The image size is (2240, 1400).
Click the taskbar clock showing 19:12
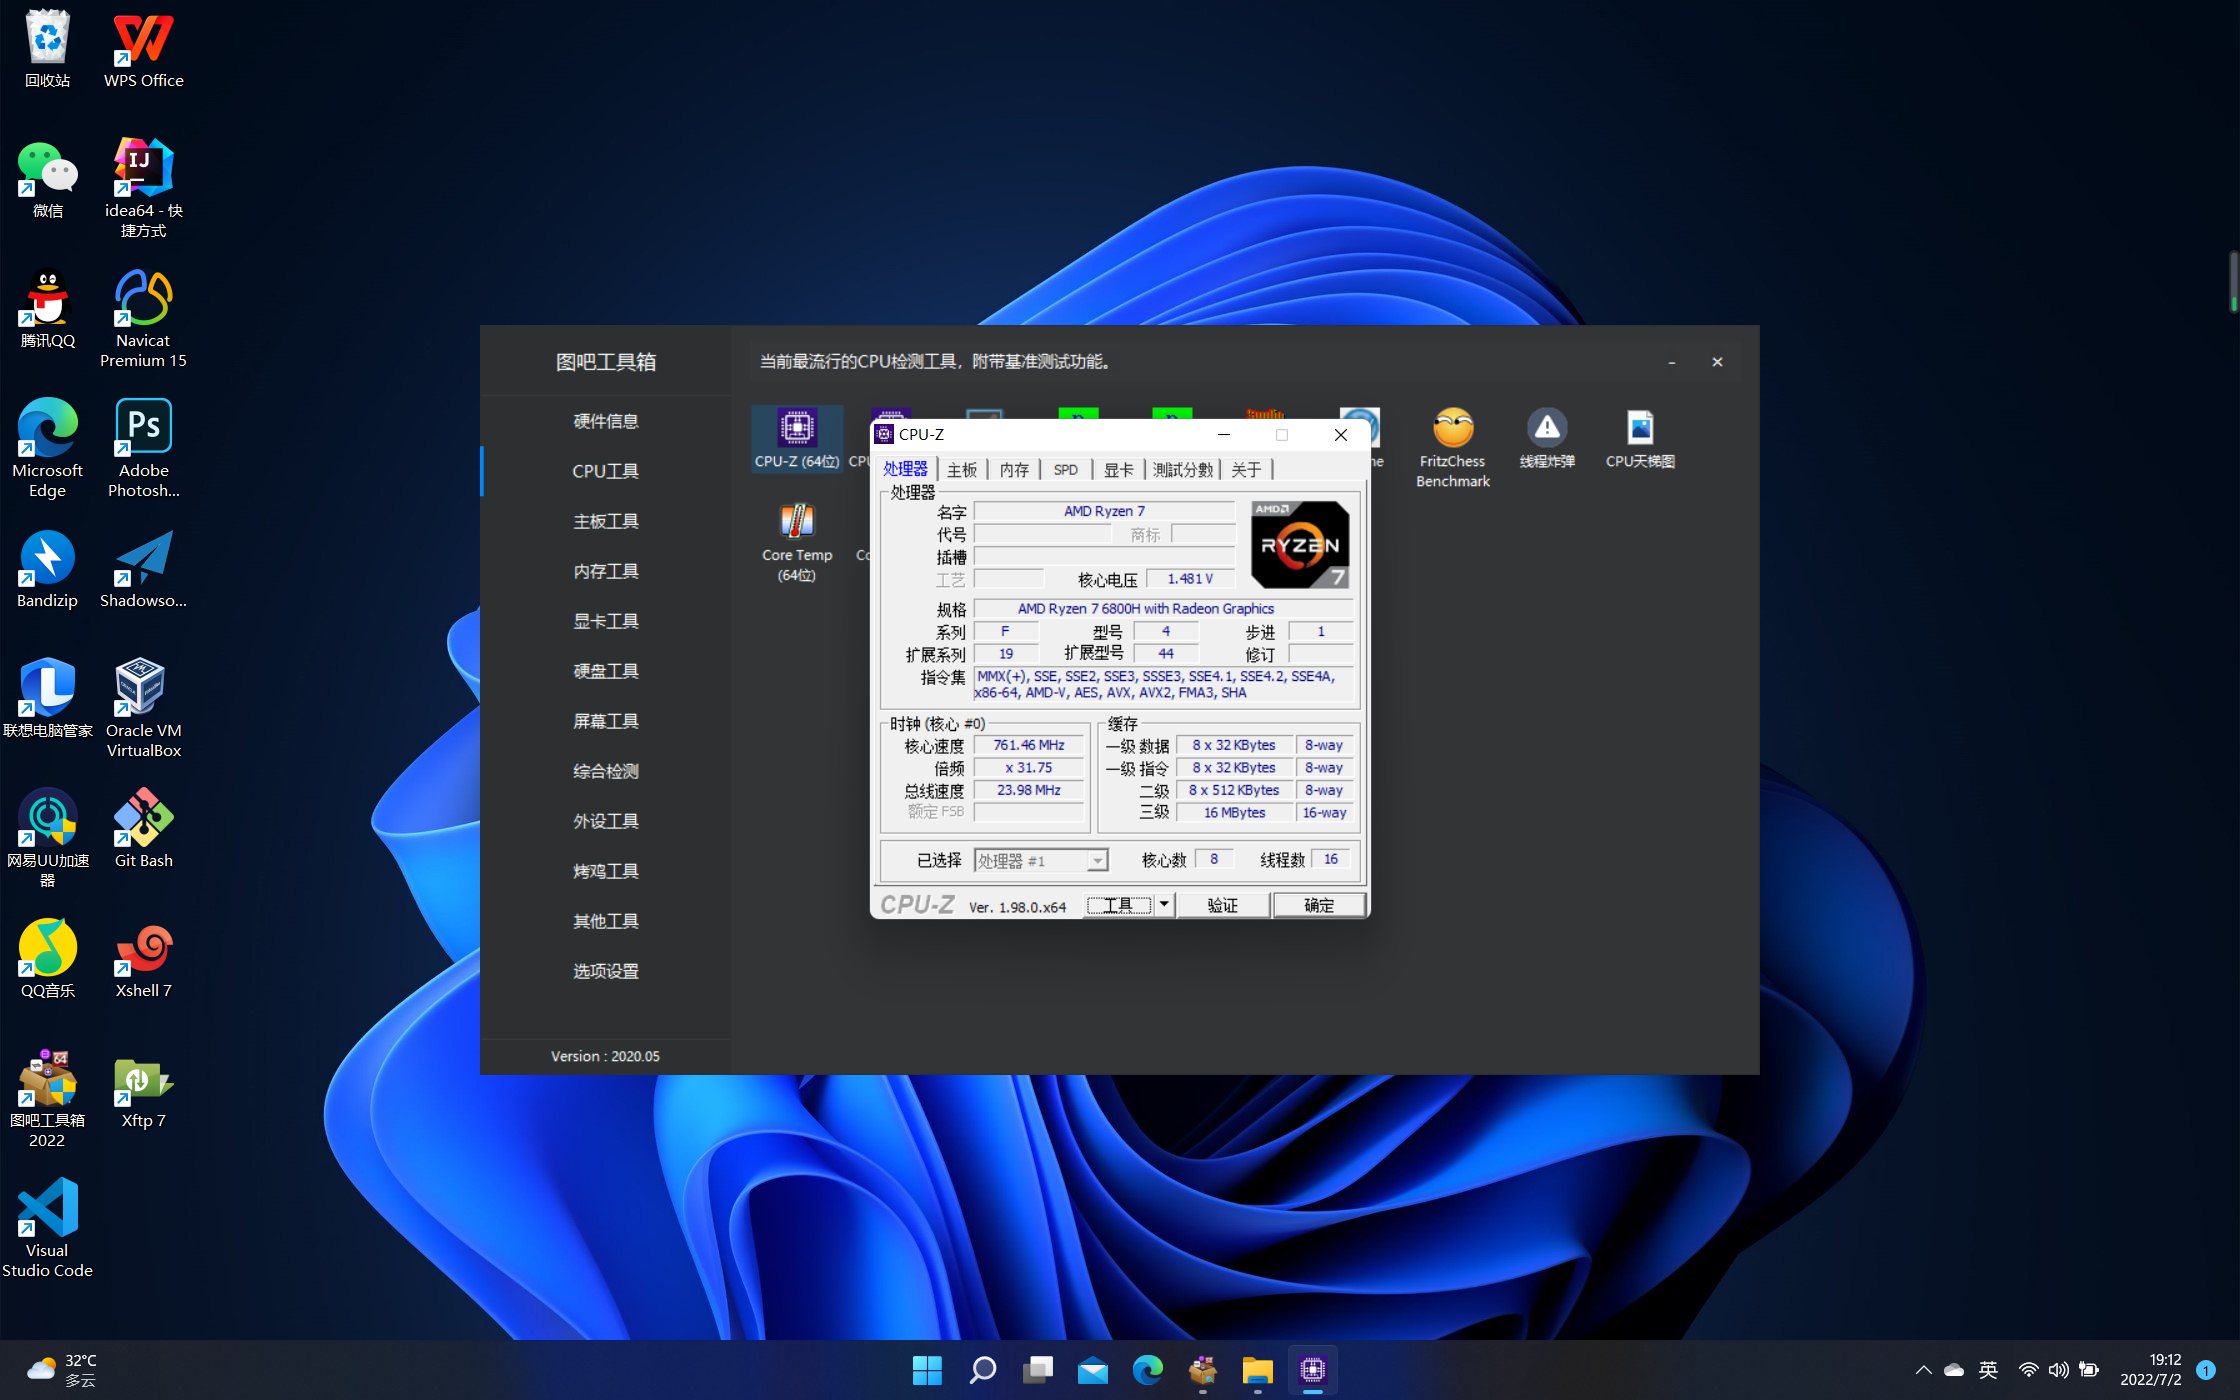[x=2151, y=1370]
